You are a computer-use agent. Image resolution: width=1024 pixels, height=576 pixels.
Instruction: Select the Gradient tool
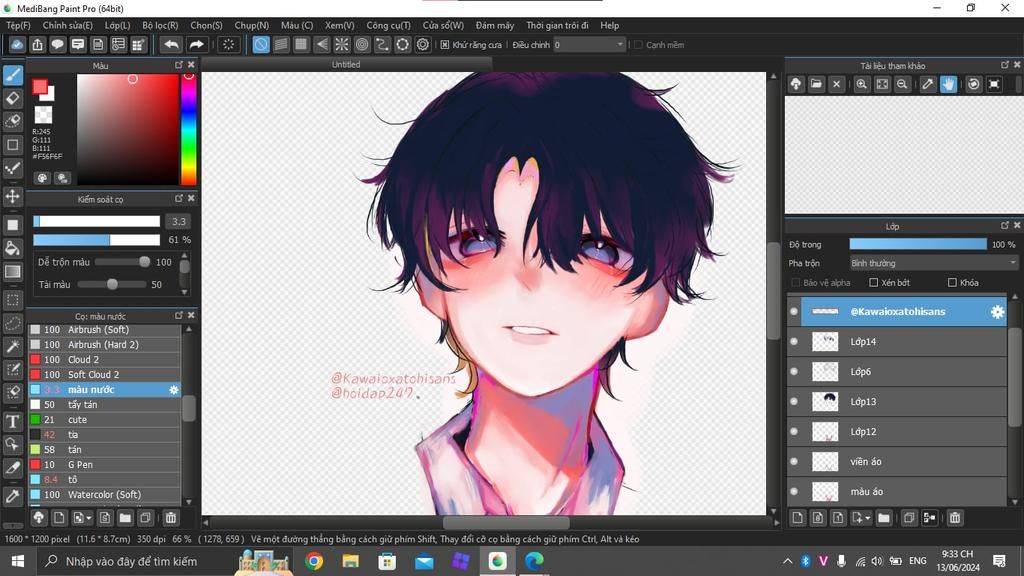coord(12,272)
